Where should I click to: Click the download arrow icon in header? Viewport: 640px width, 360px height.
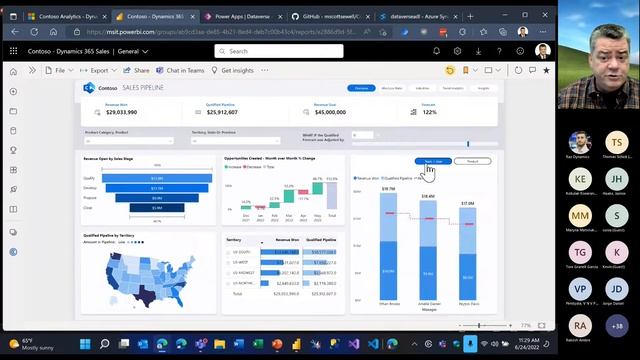(478, 51)
